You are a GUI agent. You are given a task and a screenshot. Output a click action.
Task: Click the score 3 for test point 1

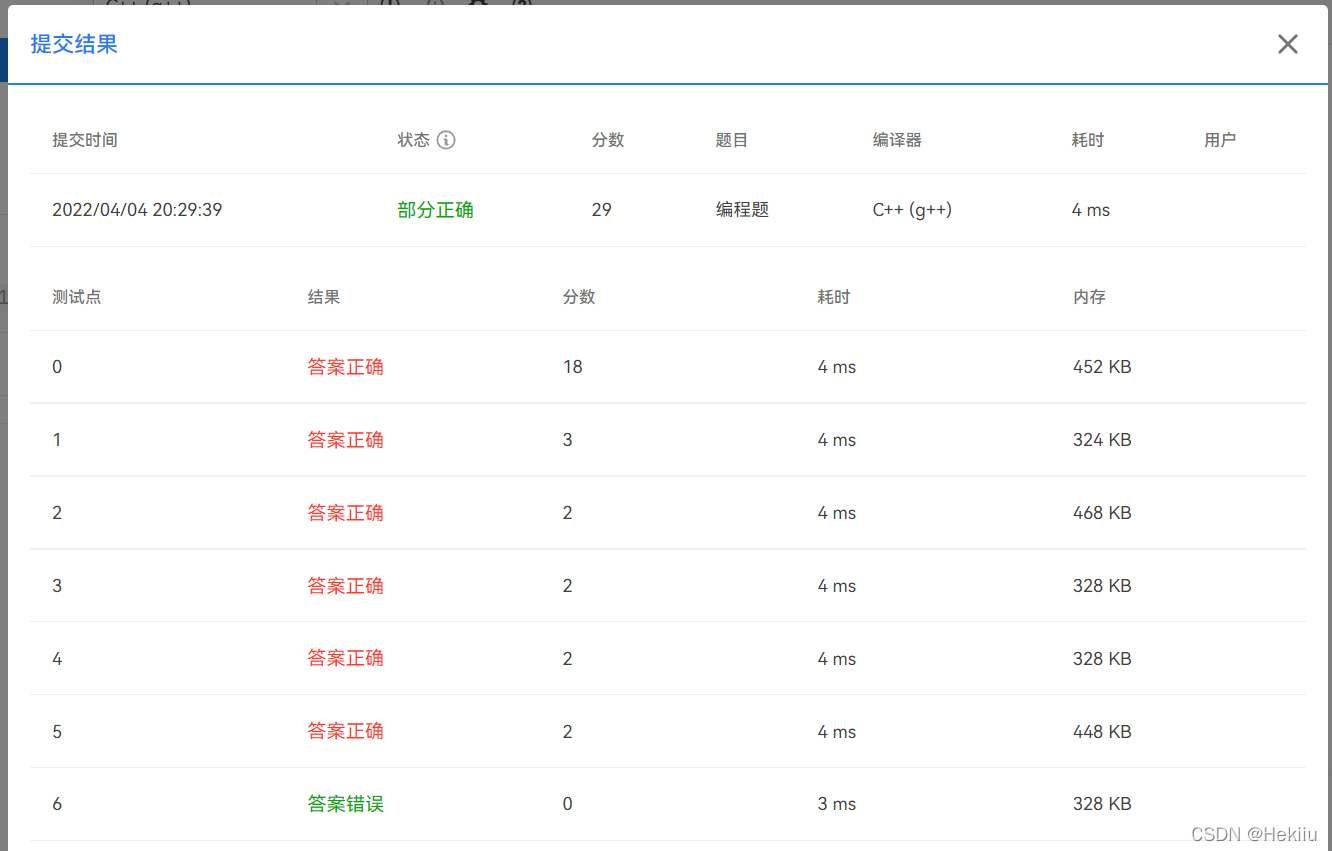point(568,440)
